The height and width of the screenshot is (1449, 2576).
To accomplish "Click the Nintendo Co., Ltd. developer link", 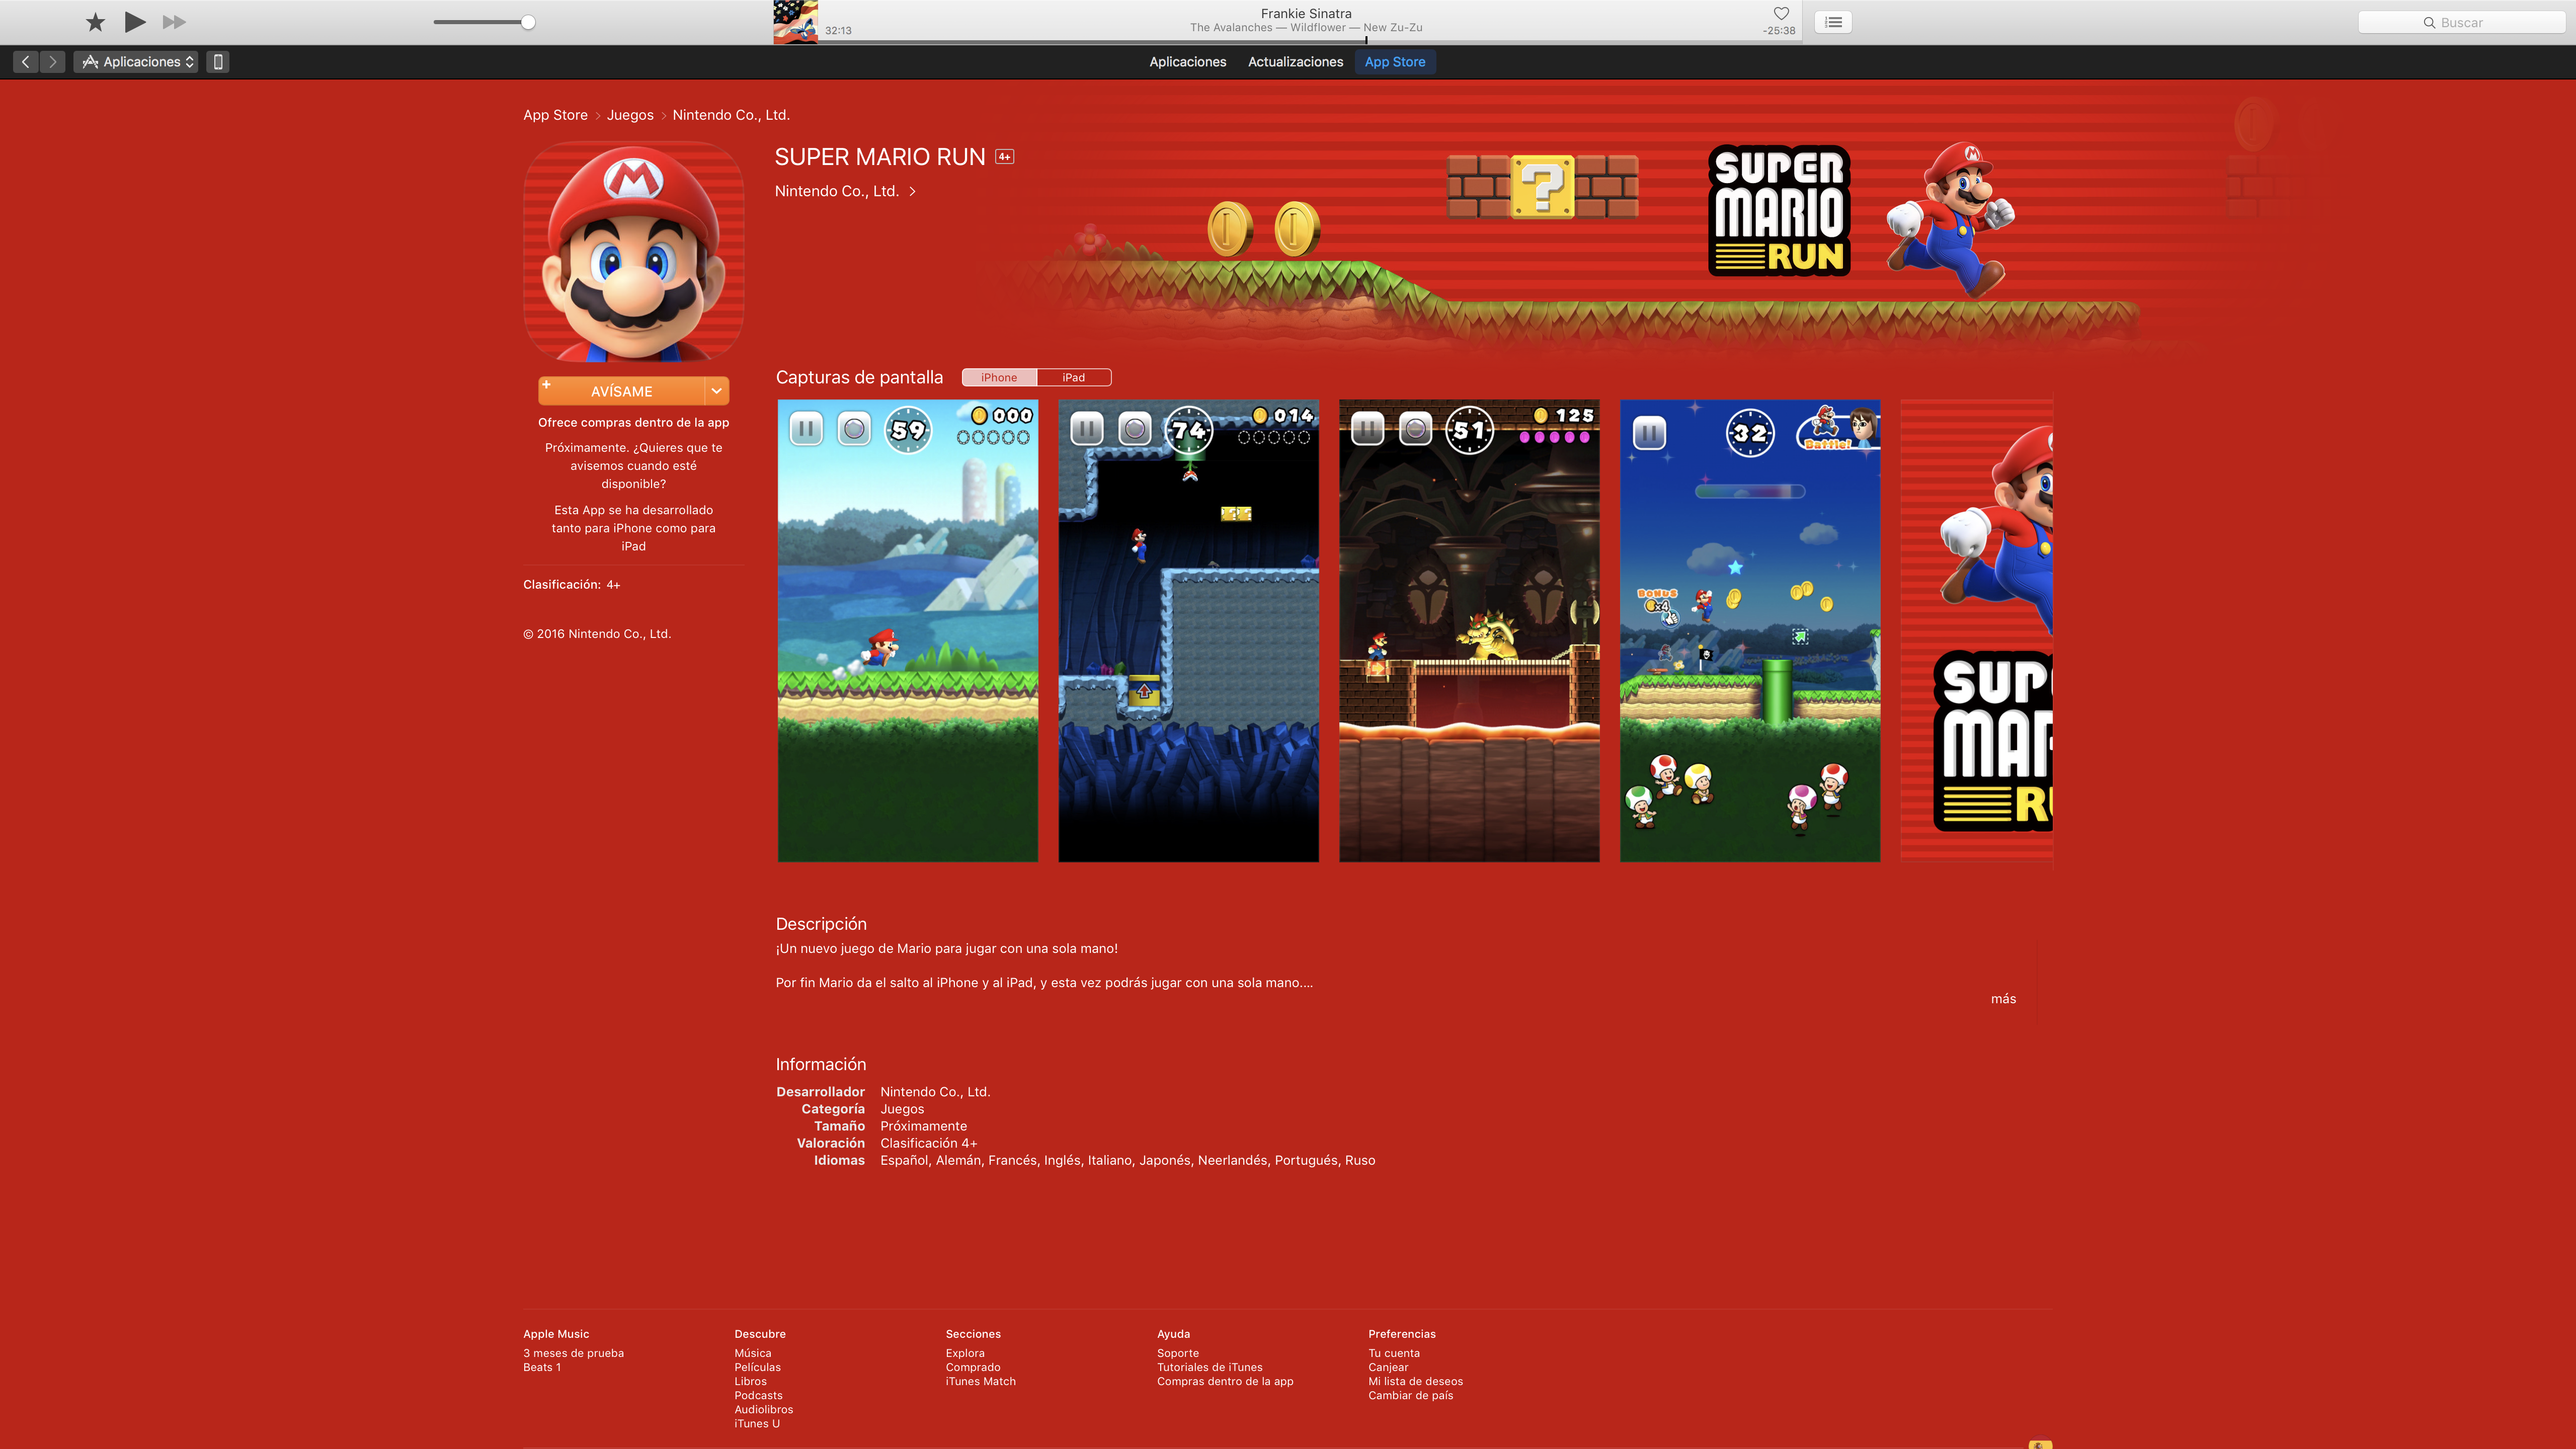I will (845, 191).
